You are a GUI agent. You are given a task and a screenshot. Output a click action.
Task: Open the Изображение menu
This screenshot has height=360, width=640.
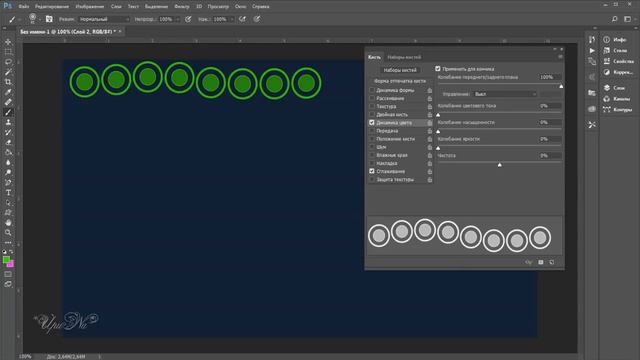(90, 7)
